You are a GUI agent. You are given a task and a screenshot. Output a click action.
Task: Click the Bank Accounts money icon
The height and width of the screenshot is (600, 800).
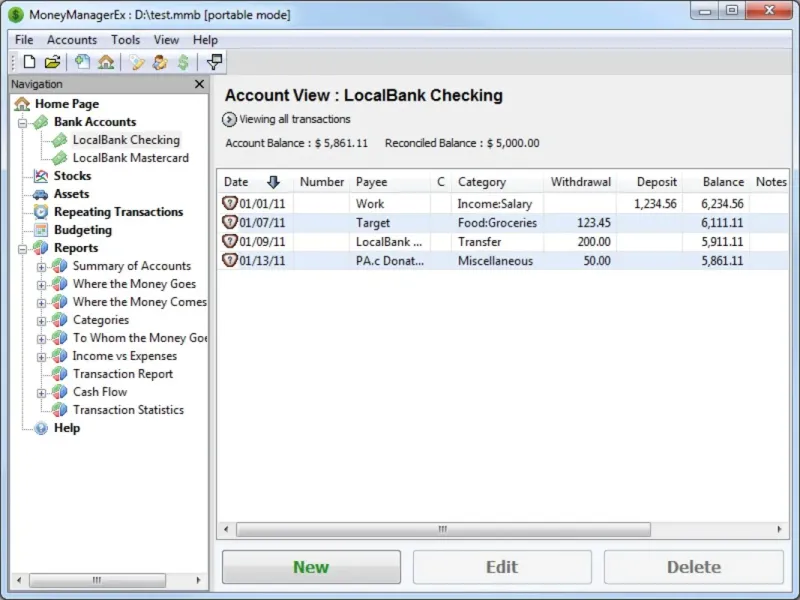point(41,122)
